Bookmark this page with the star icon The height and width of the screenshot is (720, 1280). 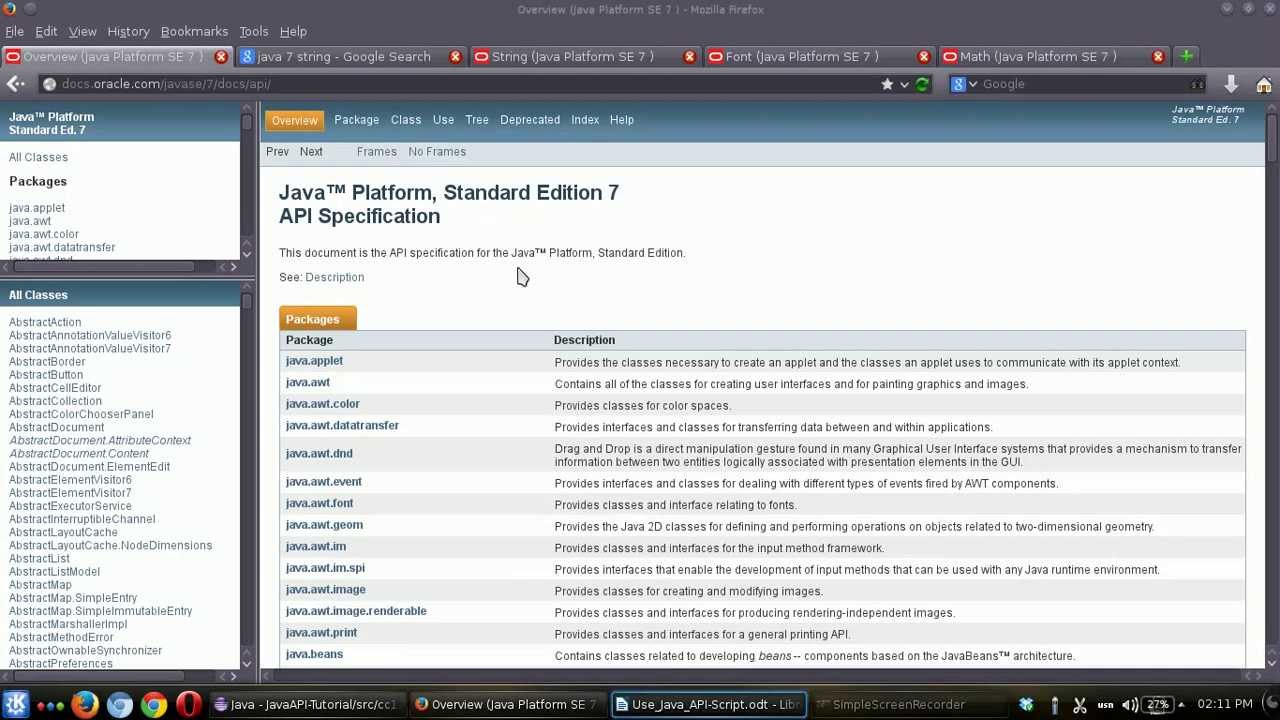click(x=887, y=84)
